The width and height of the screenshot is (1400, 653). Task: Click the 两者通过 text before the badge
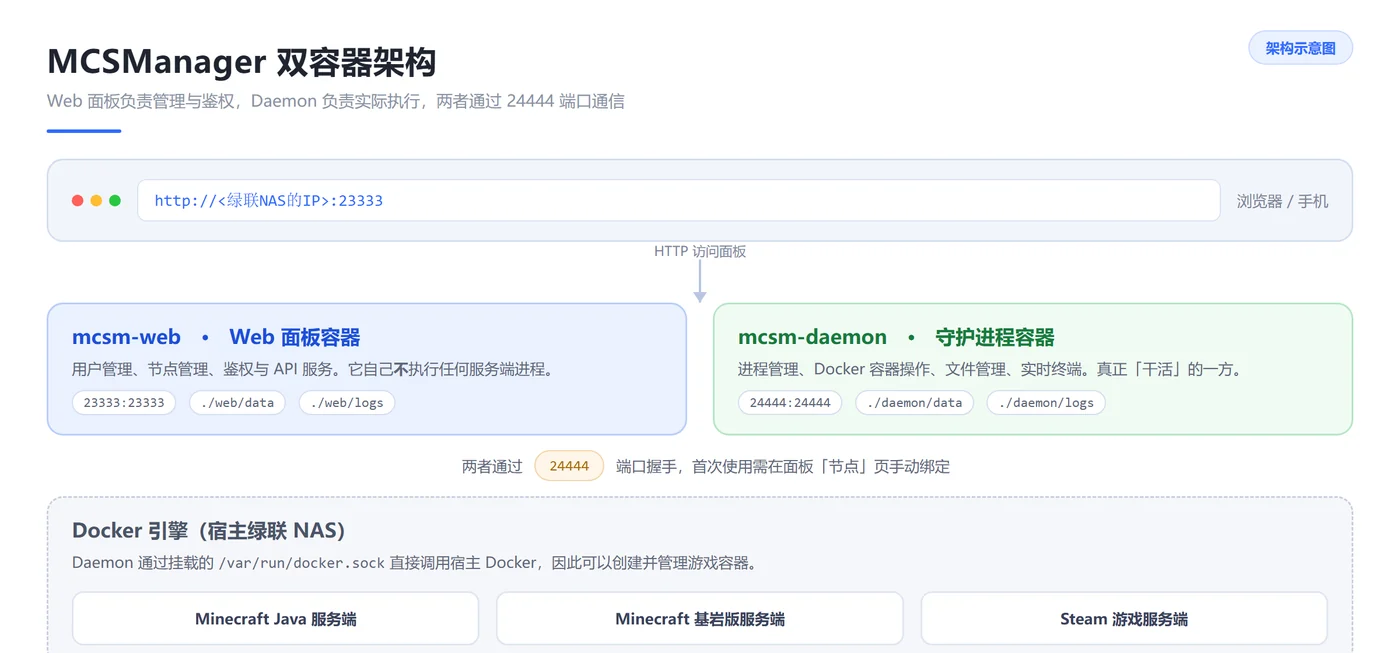492,466
